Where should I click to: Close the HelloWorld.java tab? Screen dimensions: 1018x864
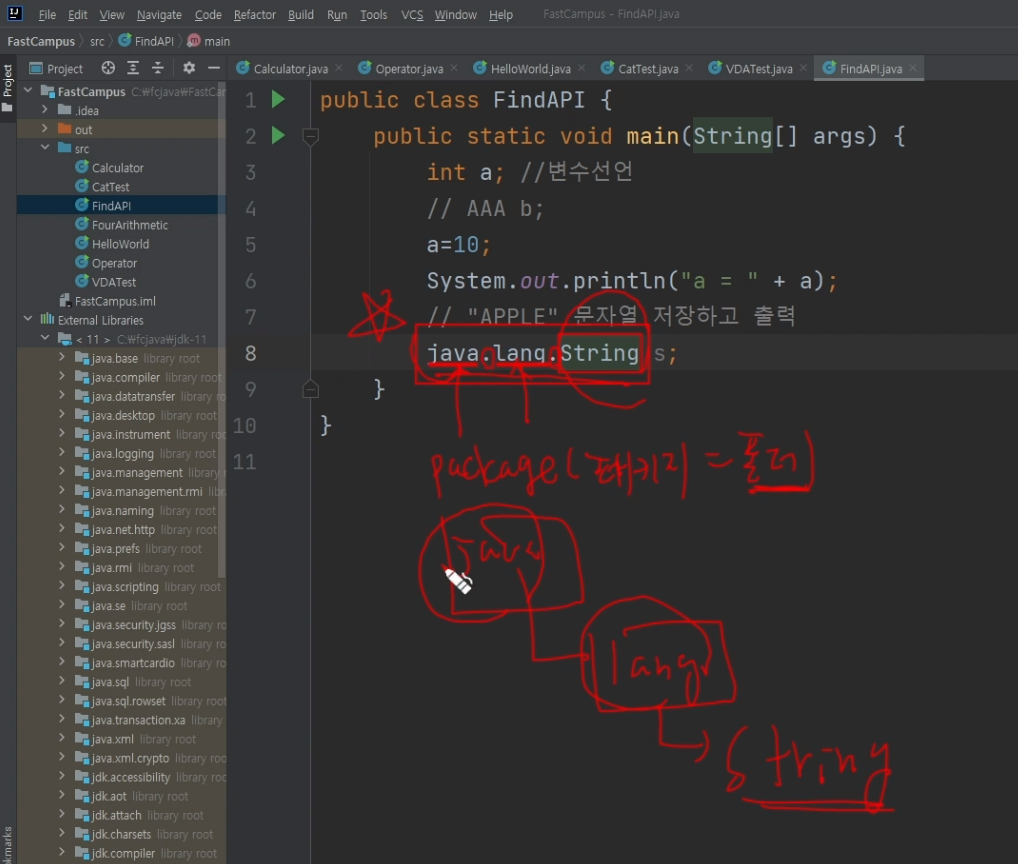pyautogui.click(x=582, y=68)
